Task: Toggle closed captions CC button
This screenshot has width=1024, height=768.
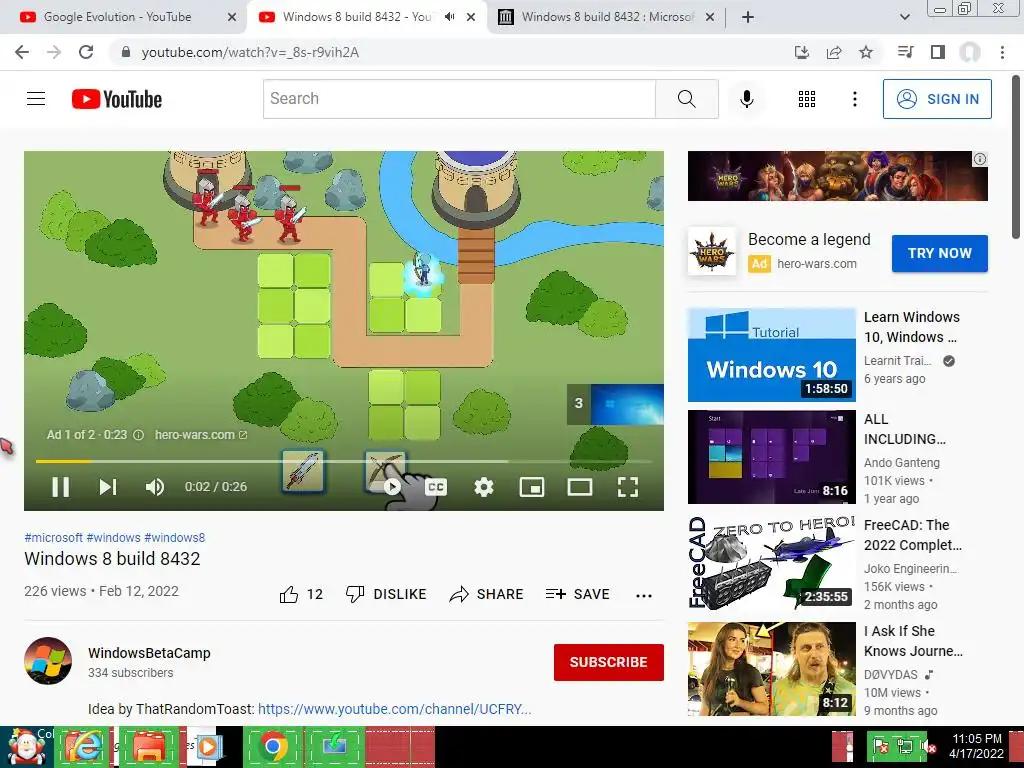Action: [436, 487]
